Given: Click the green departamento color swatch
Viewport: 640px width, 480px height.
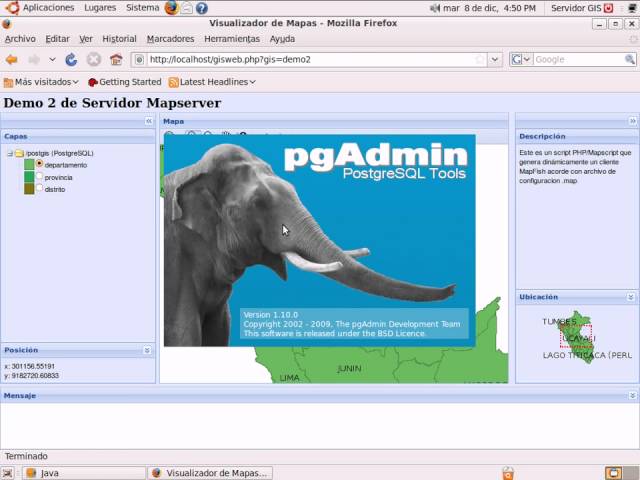Looking at the screenshot, I should 29,164.
